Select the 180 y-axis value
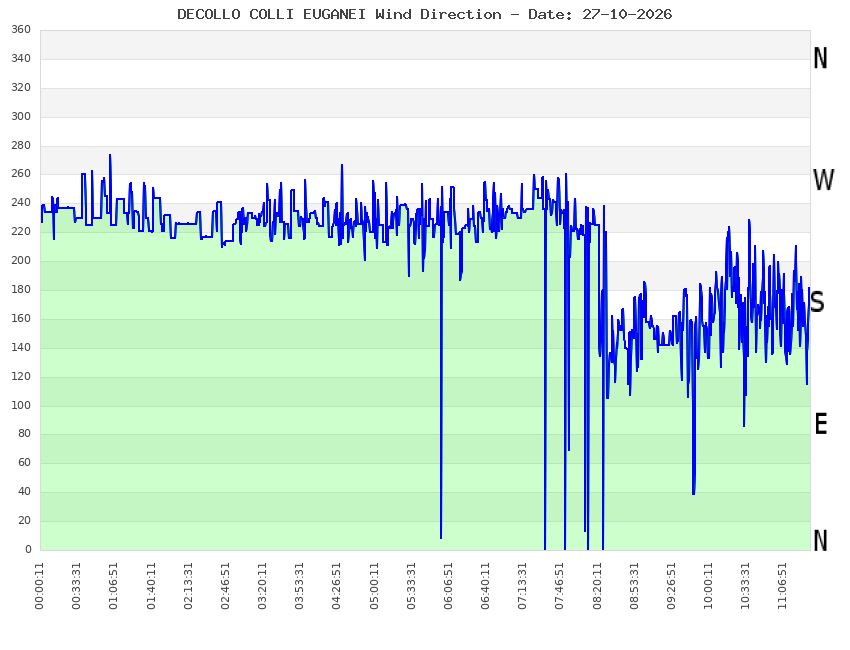 [x=21, y=289]
